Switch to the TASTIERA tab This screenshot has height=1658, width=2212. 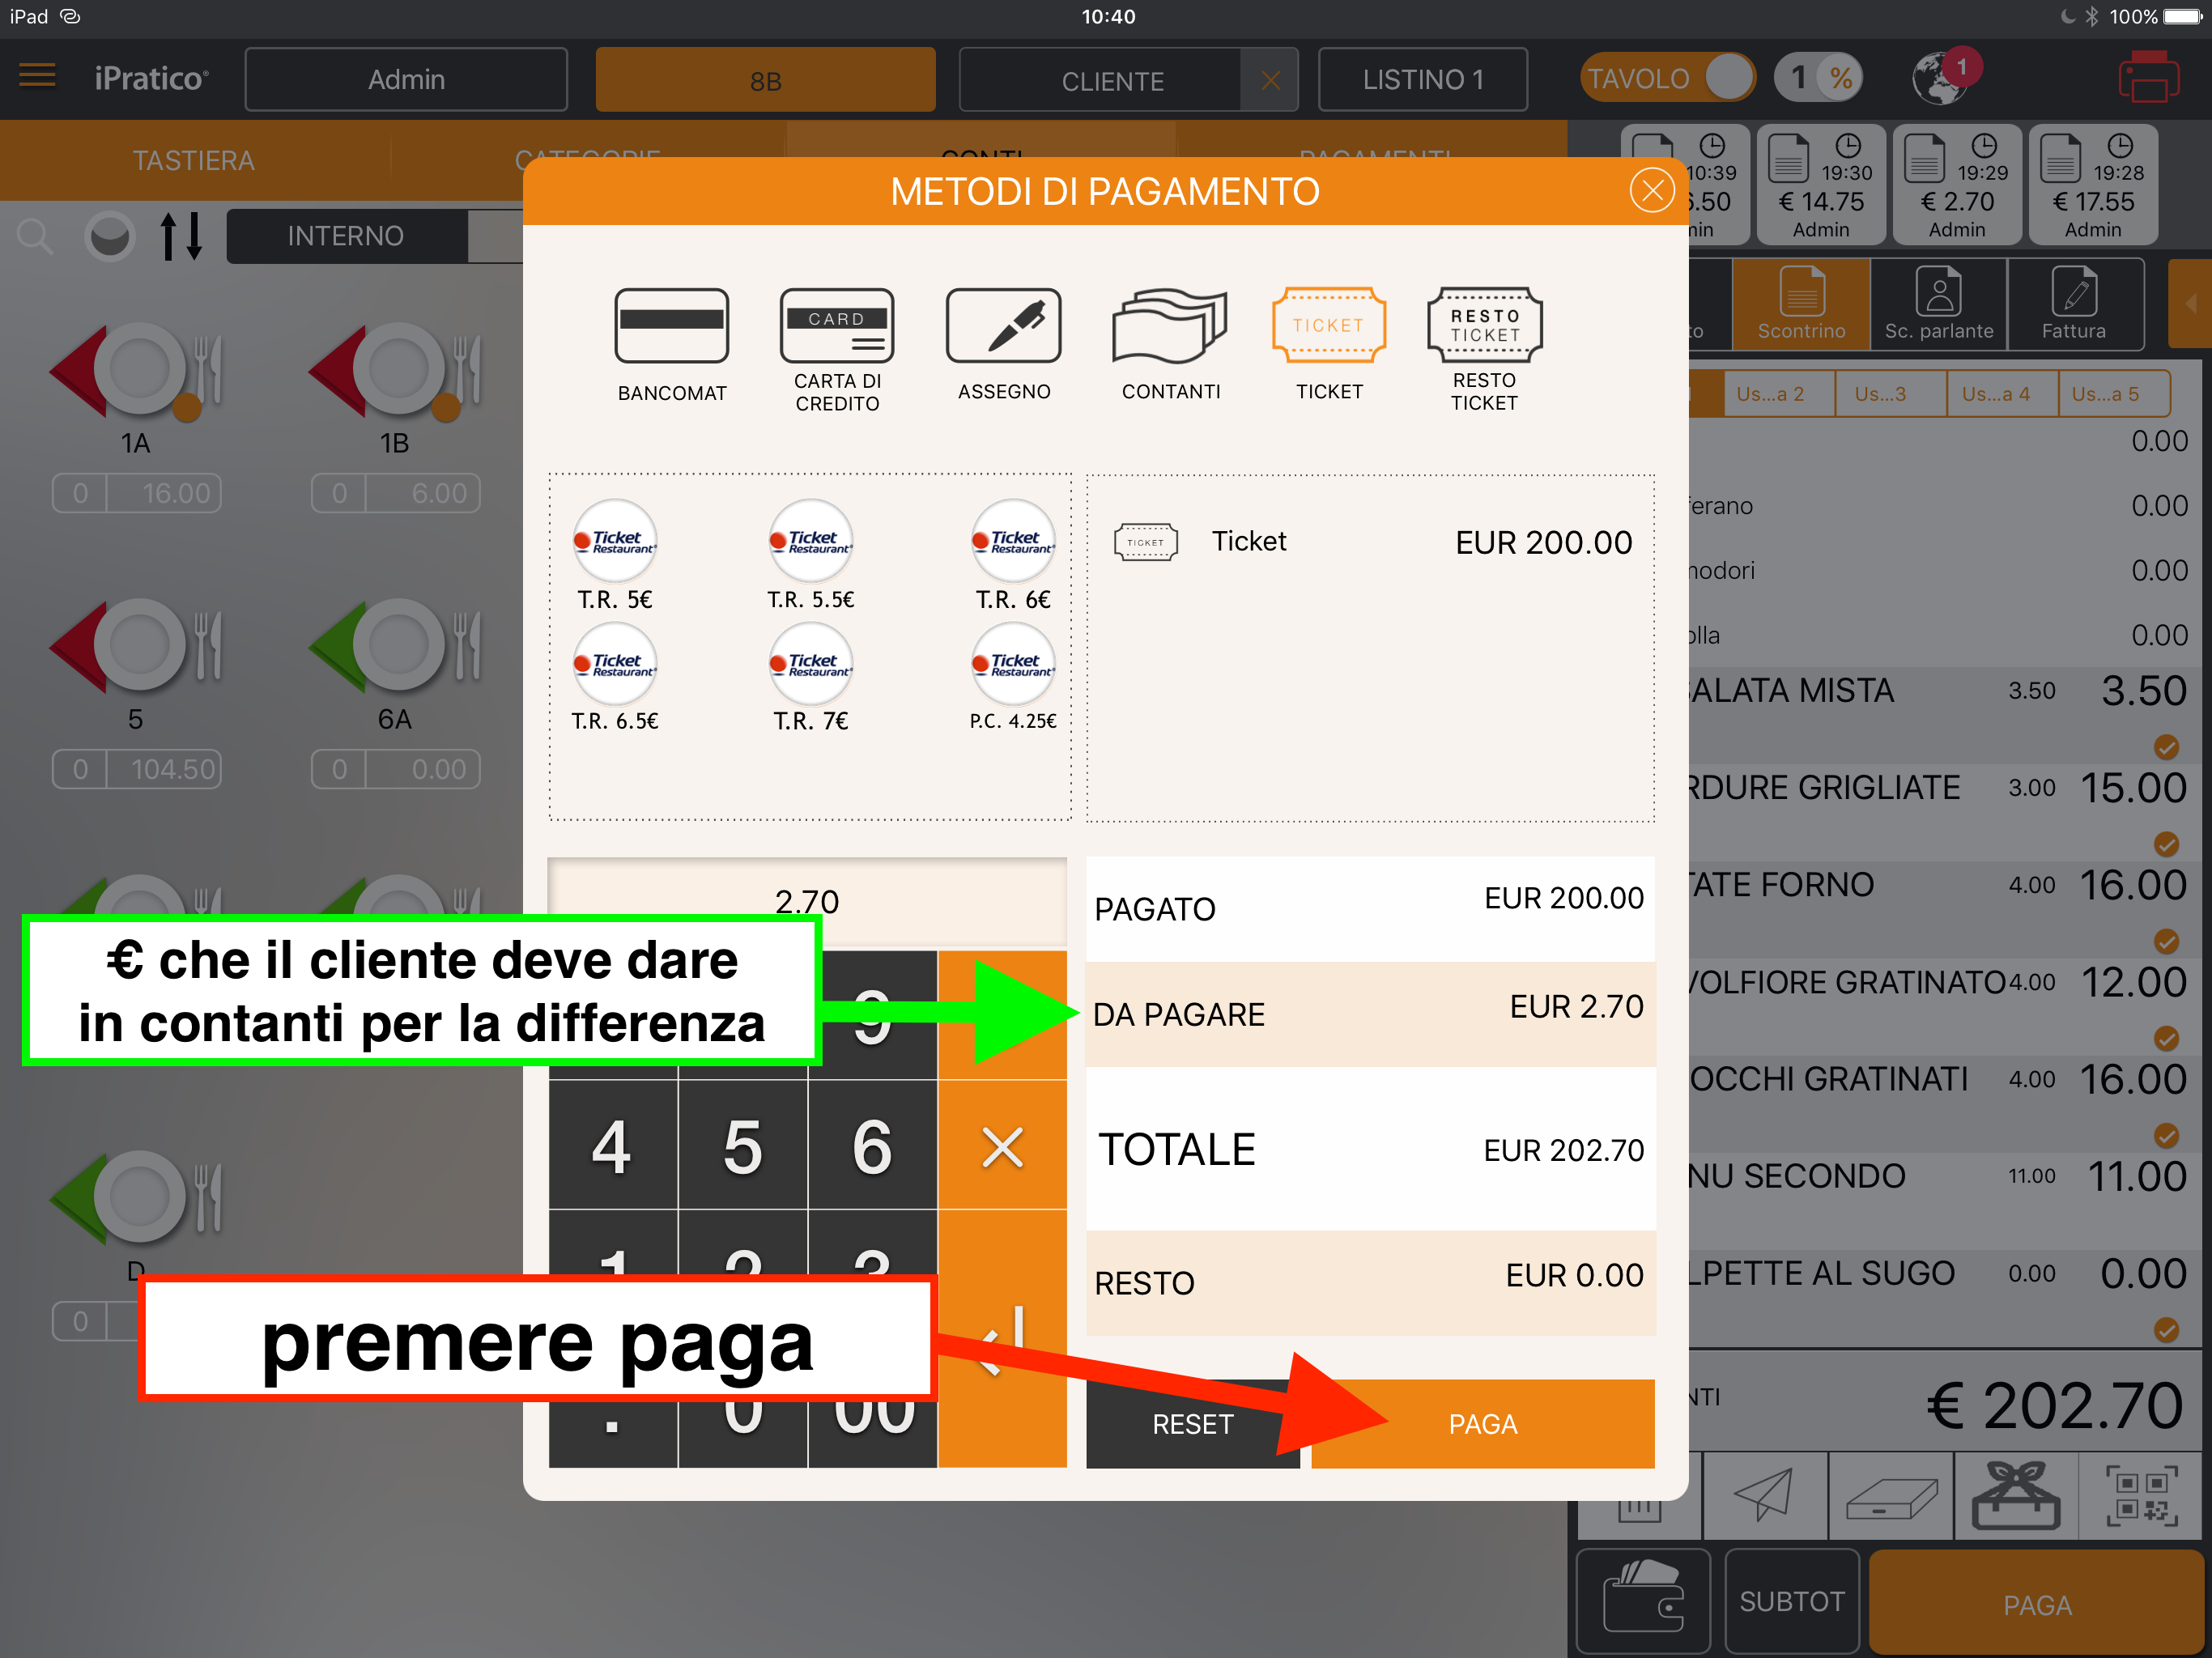[194, 161]
